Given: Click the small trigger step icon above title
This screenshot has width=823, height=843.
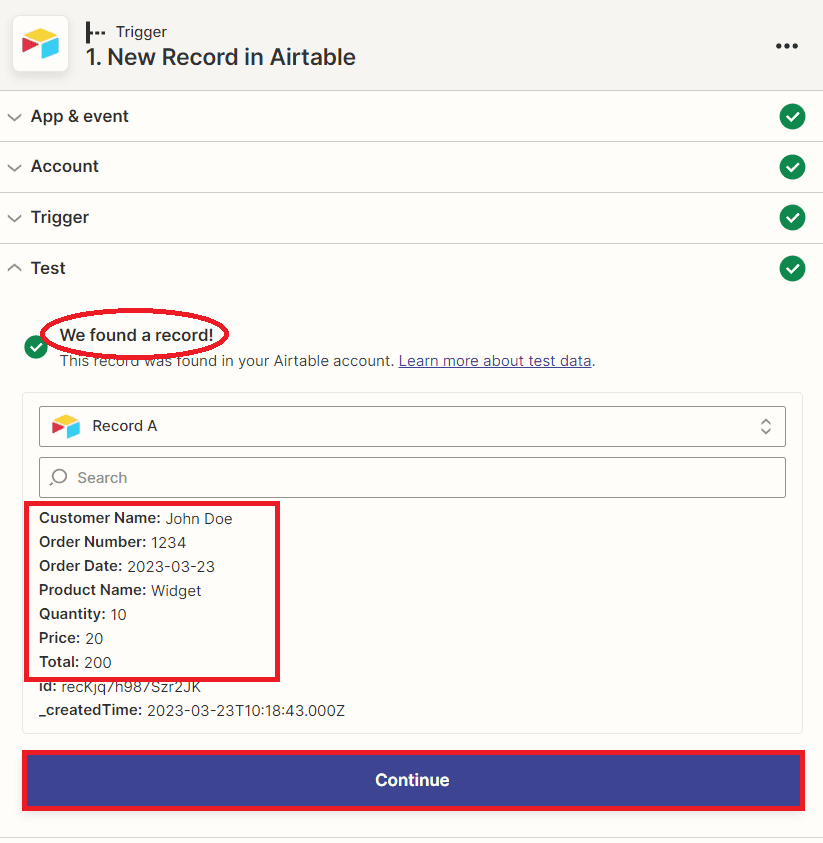Looking at the screenshot, I should pos(96,32).
